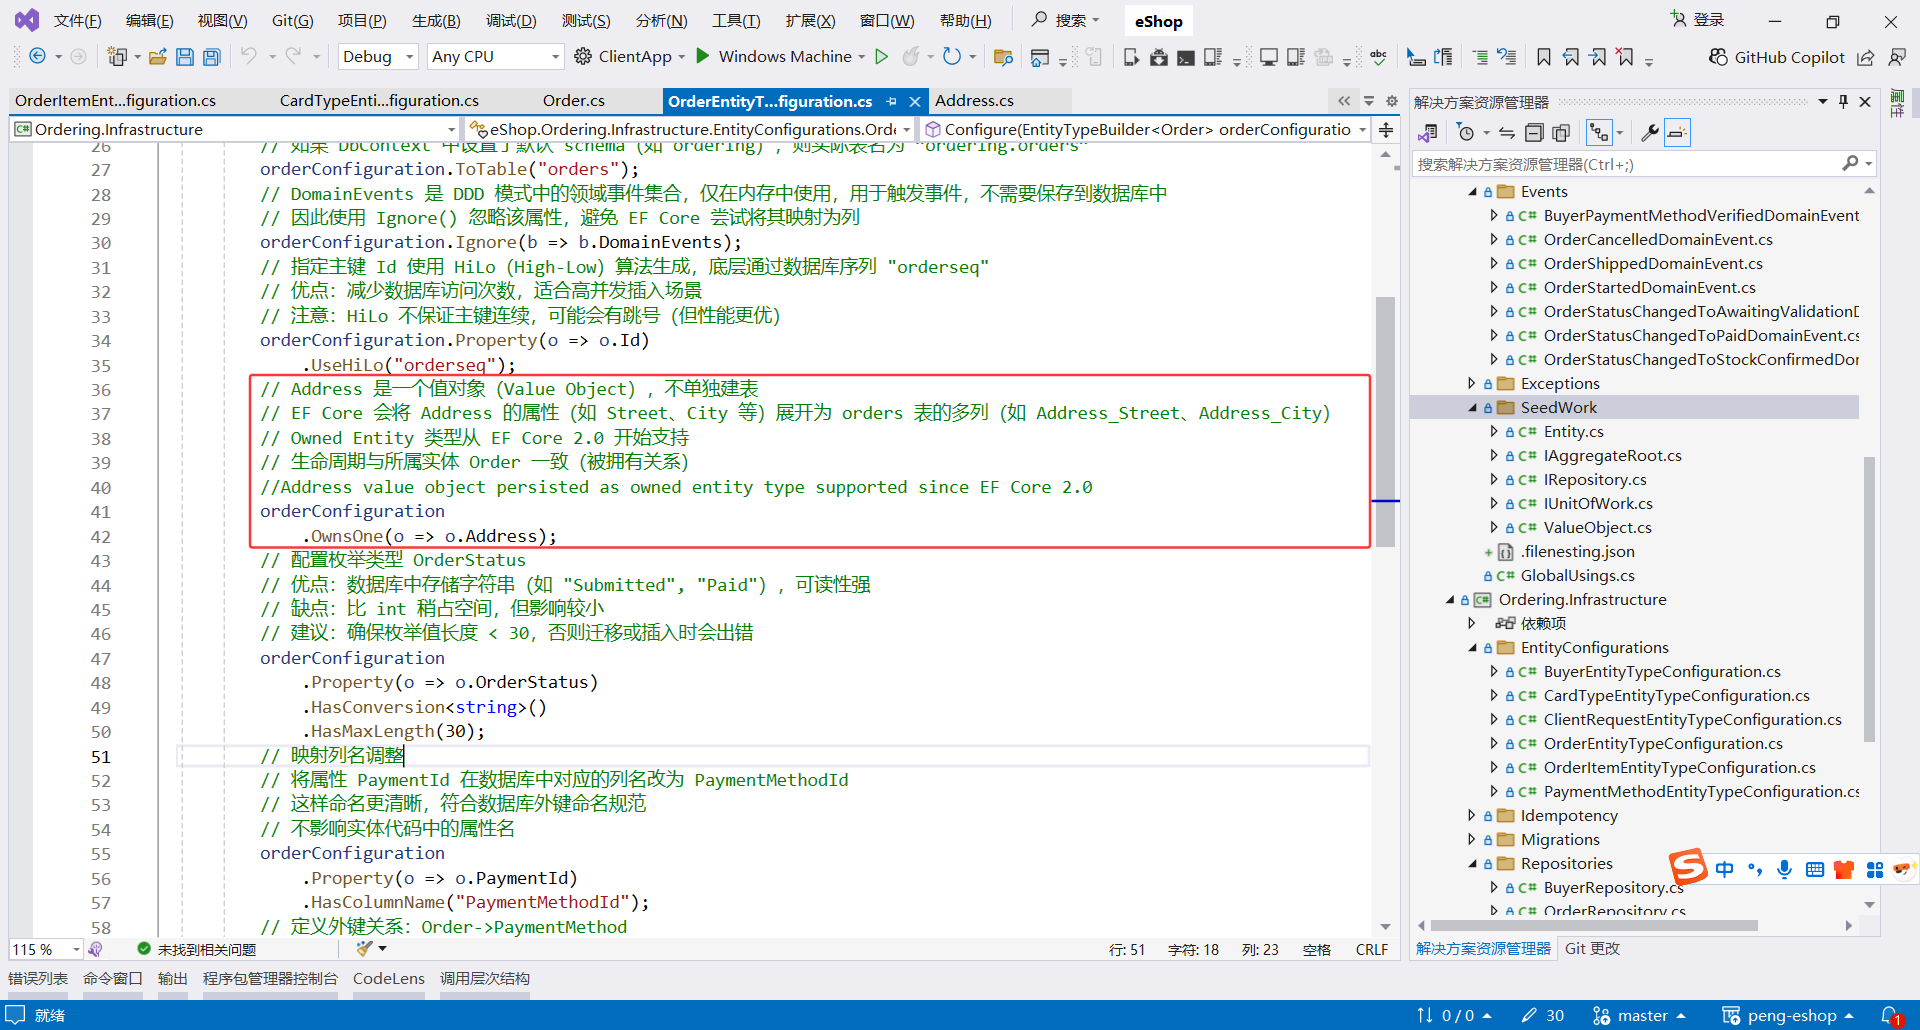Toggle auto-hide pin on Solution Explorer
Viewport: 1920px width, 1030px height.
[x=1843, y=101]
